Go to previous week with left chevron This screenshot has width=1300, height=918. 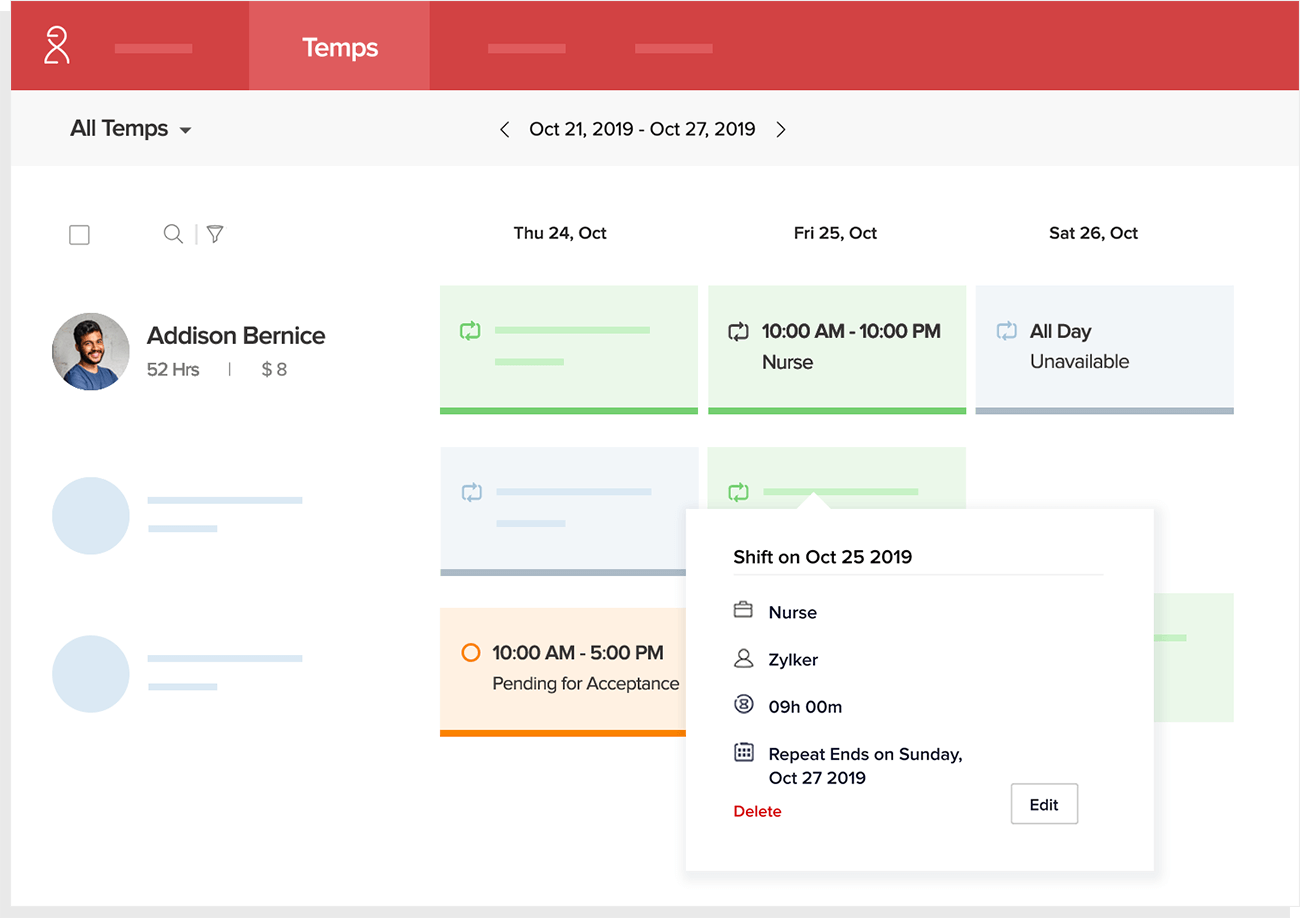[505, 129]
